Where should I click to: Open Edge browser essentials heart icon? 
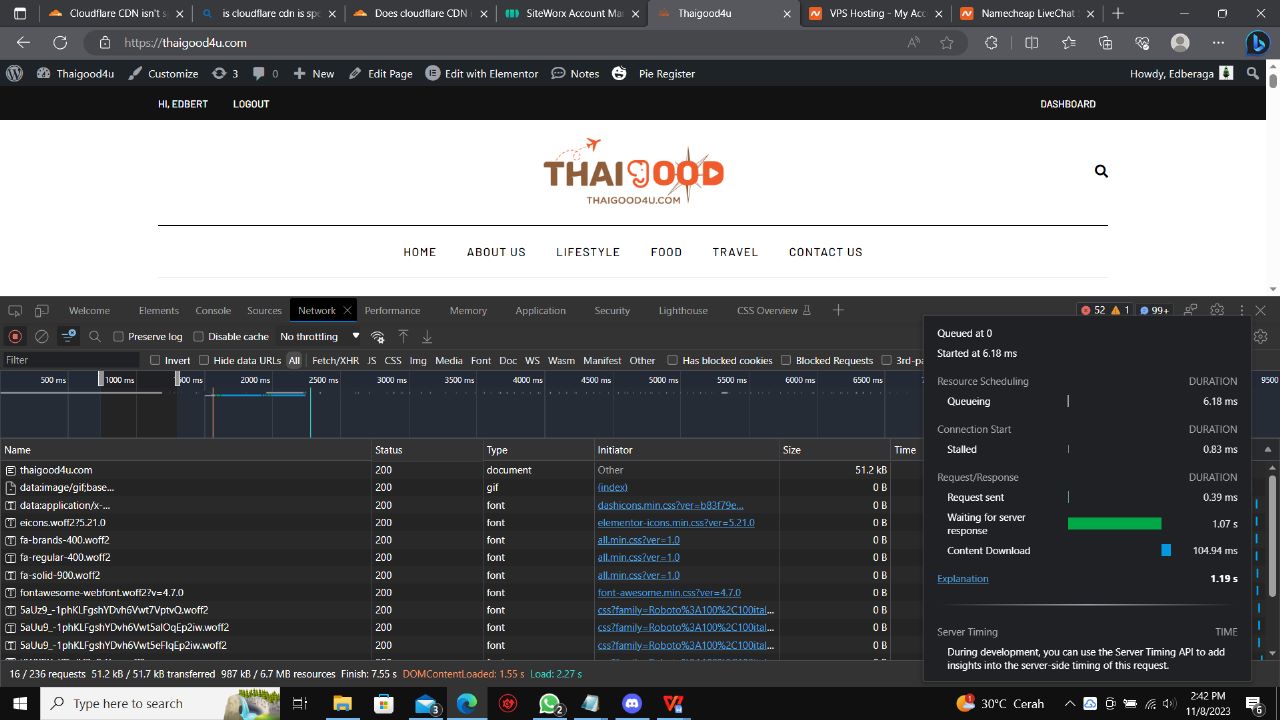coord(1142,43)
